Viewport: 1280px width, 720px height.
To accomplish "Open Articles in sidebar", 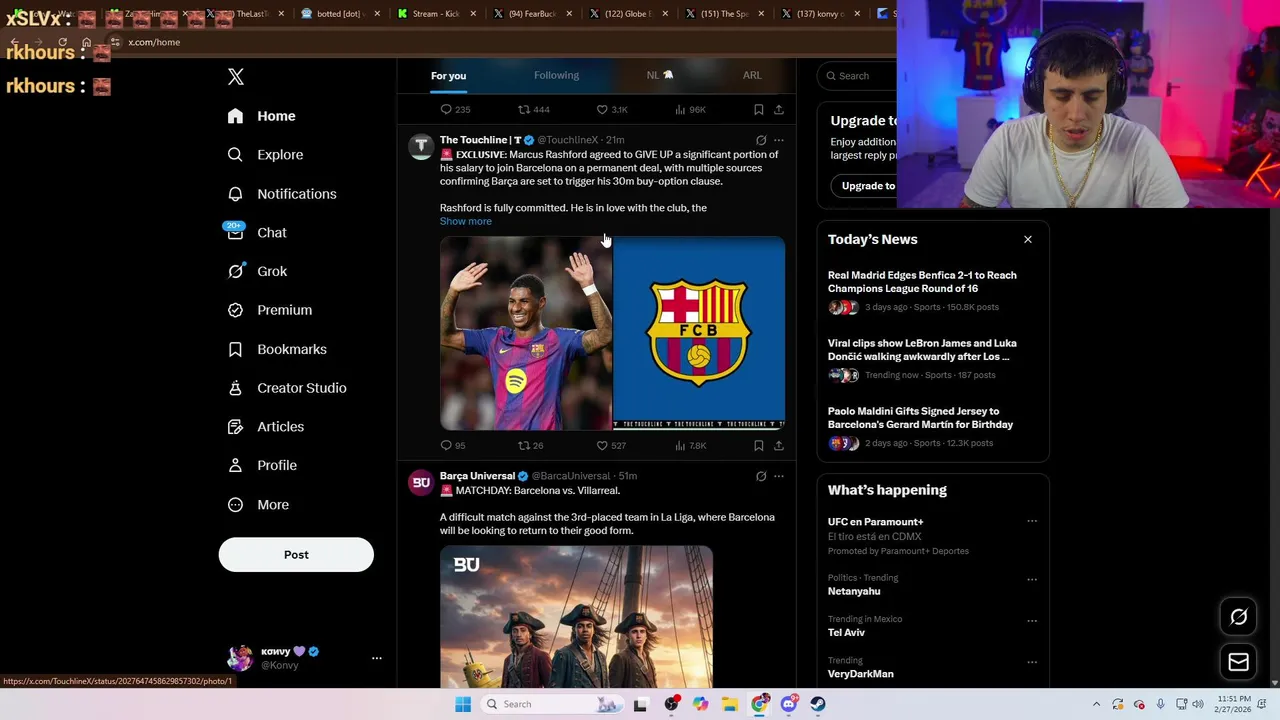I will pos(265,427).
